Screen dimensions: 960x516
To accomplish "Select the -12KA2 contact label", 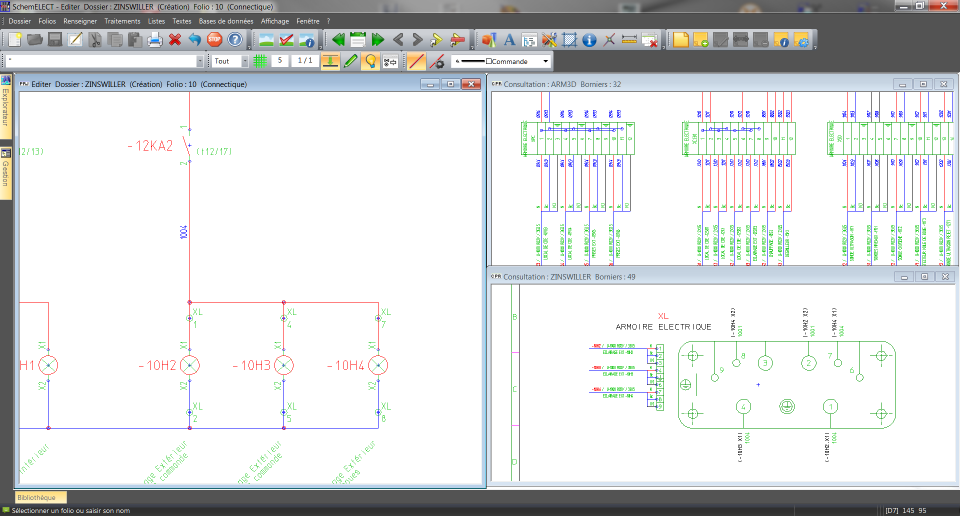I will click(x=150, y=146).
